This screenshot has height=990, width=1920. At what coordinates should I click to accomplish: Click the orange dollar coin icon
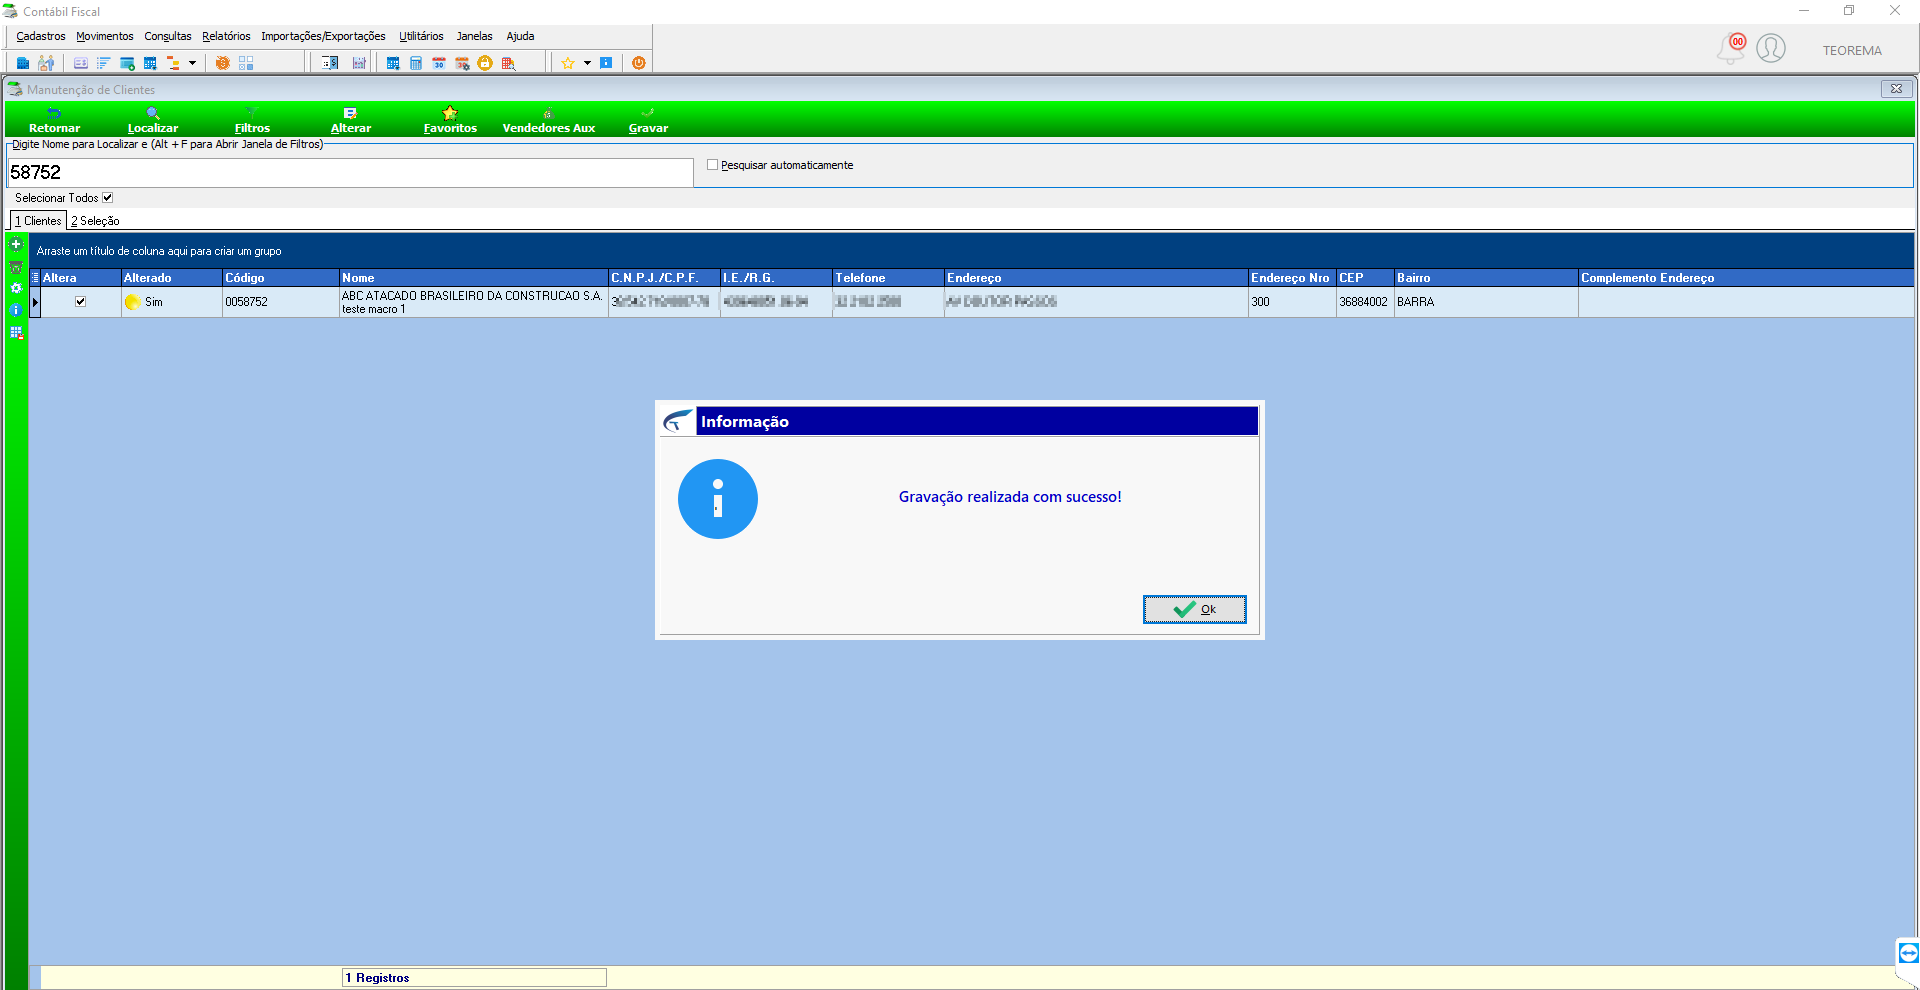pyautogui.click(x=222, y=63)
